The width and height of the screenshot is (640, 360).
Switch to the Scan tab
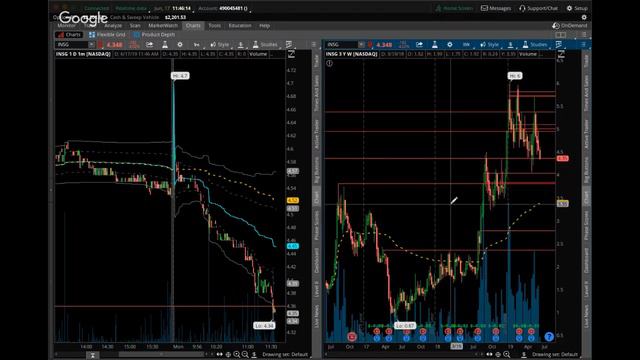[135, 25]
